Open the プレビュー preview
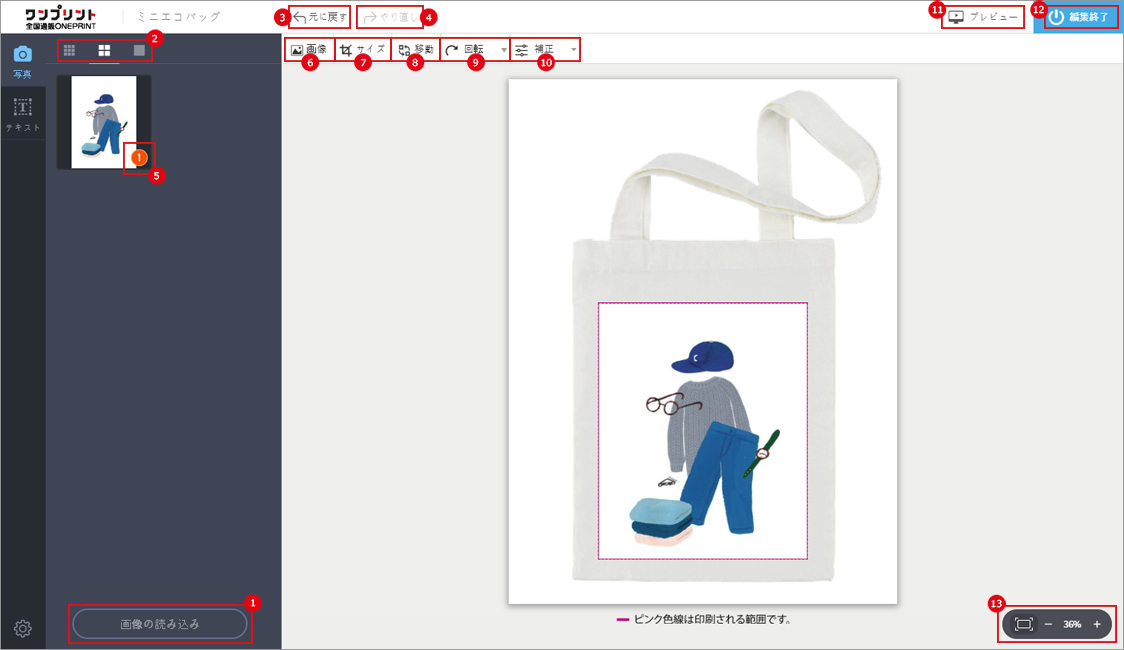1124x650 pixels. [x=983, y=17]
